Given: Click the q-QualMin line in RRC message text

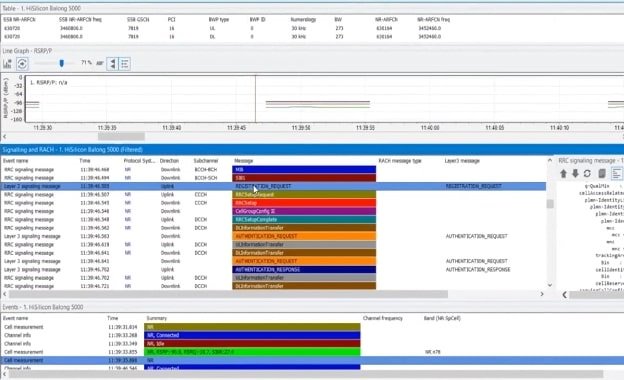Looking at the screenshot, I should 597,186.
